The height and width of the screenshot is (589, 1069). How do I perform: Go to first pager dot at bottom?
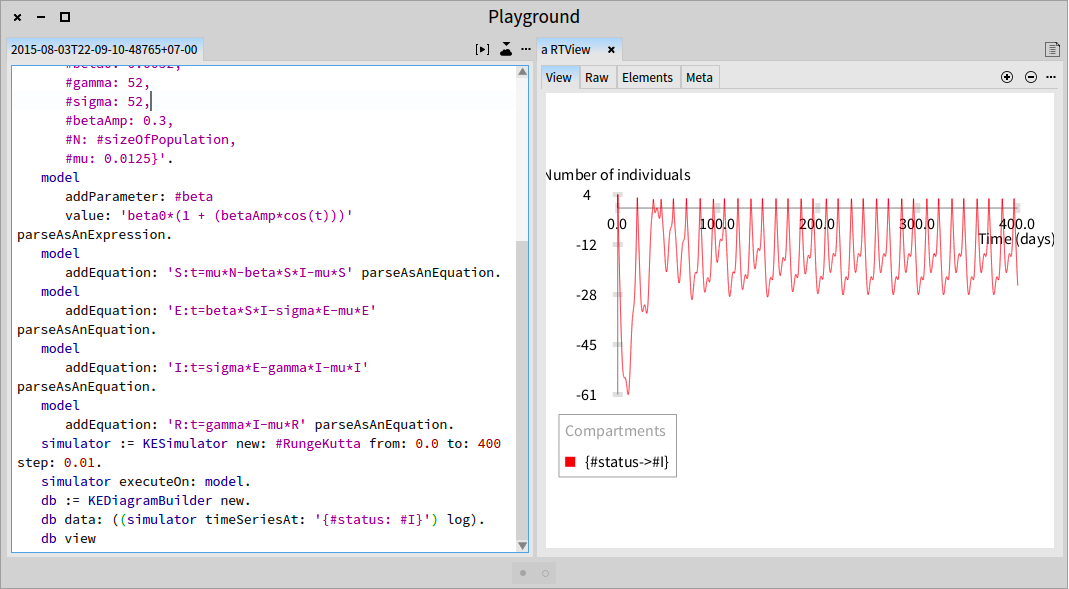[x=523, y=573]
